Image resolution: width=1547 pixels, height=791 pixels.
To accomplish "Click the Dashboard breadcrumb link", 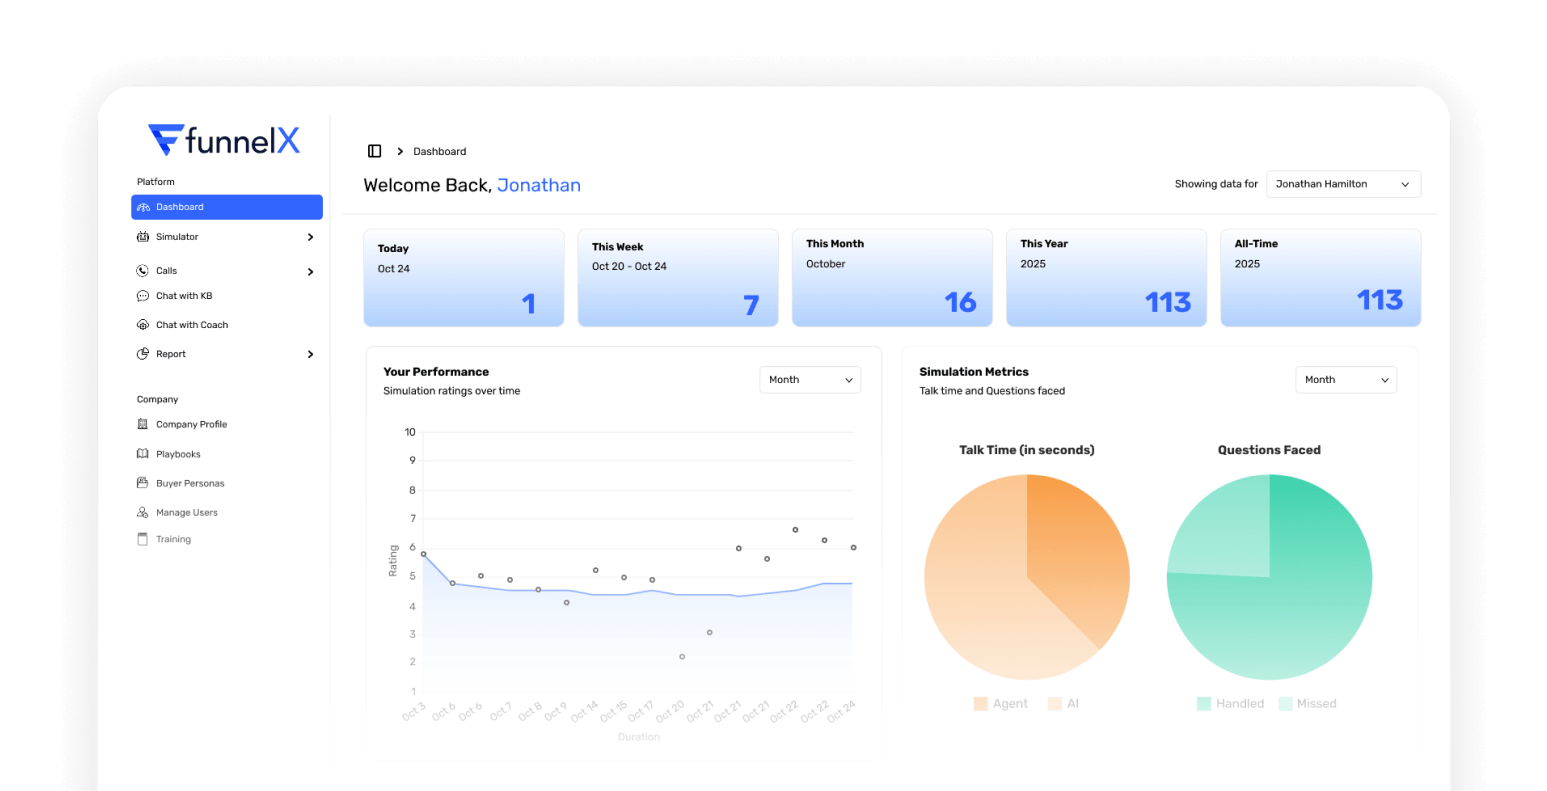I will click(x=439, y=152).
